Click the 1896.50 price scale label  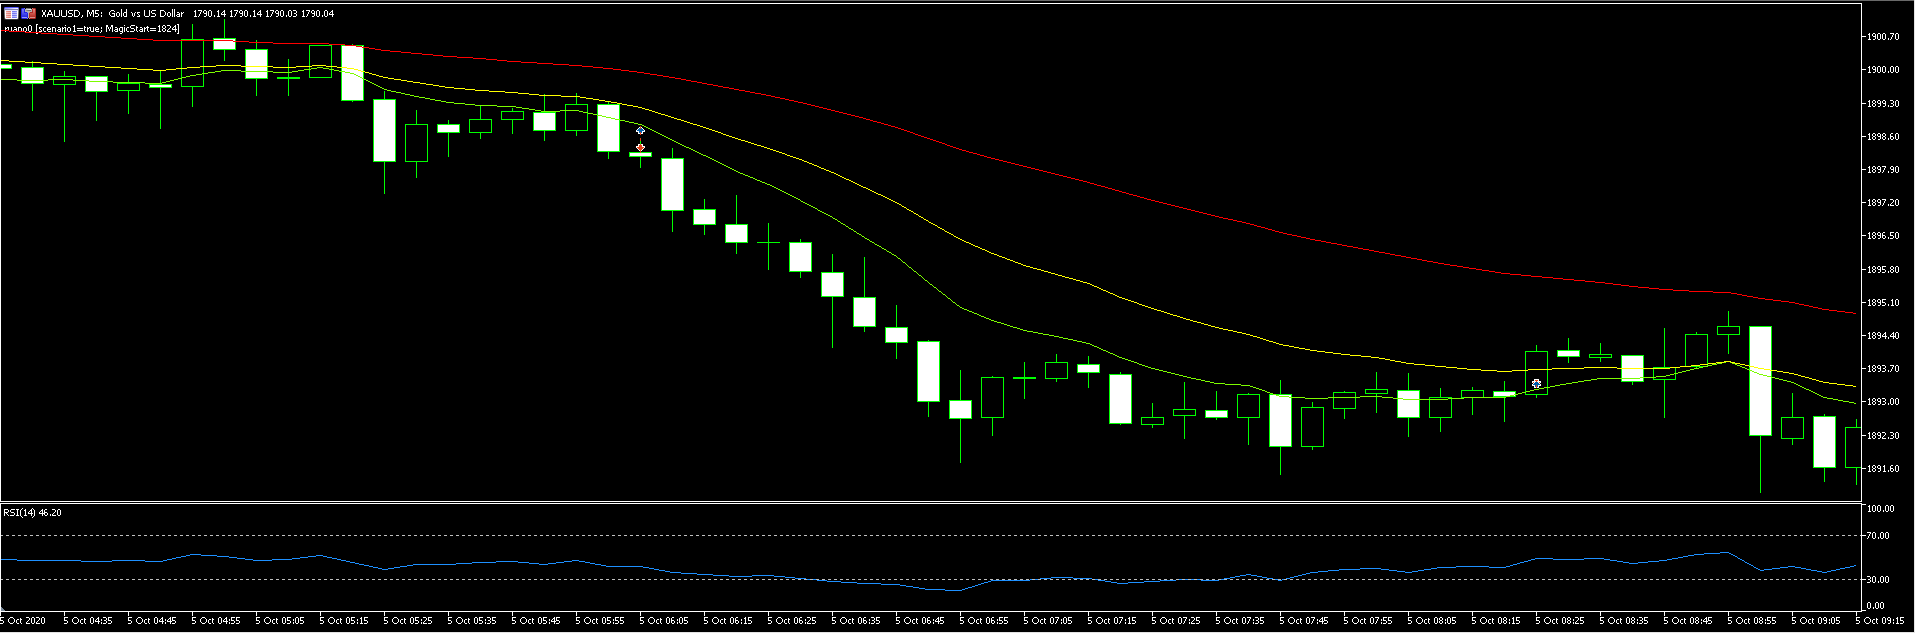click(1883, 236)
